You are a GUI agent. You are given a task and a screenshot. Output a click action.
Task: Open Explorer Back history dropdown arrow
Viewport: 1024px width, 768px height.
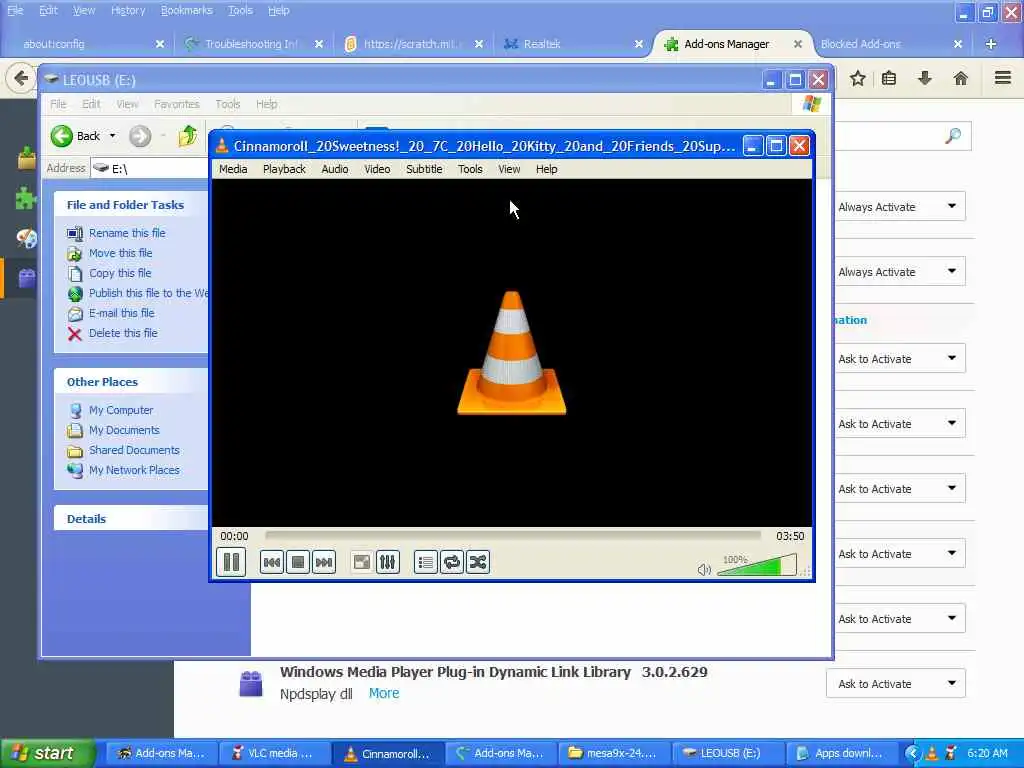coord(112,136)
